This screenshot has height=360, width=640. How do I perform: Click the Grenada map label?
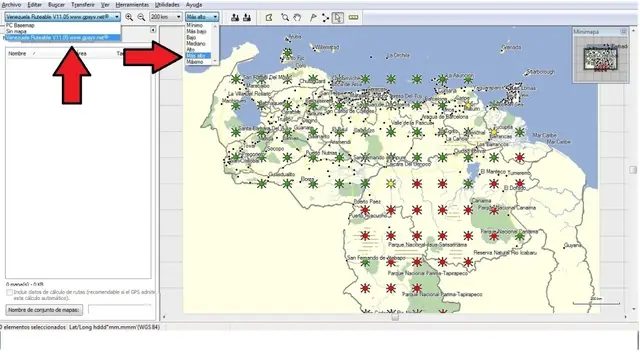click(512, 47)
